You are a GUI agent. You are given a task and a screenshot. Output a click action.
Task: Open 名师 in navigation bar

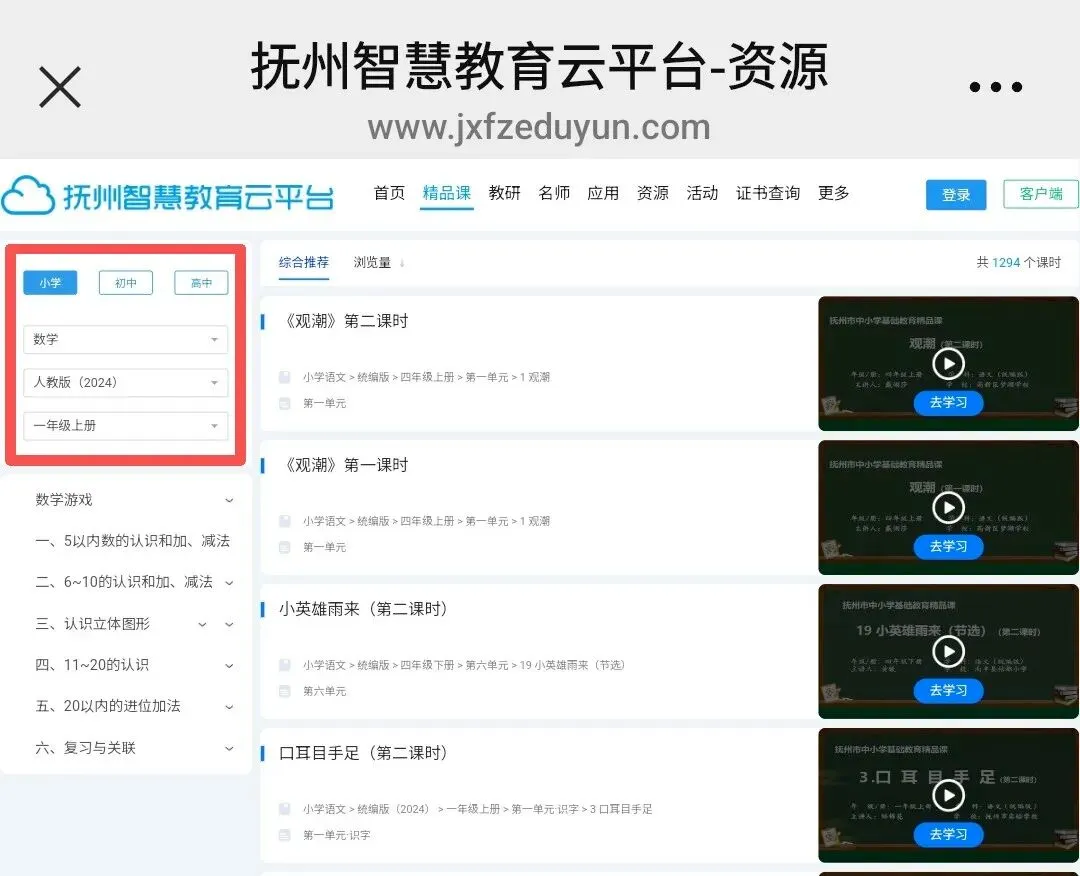[x=554, y=193]
